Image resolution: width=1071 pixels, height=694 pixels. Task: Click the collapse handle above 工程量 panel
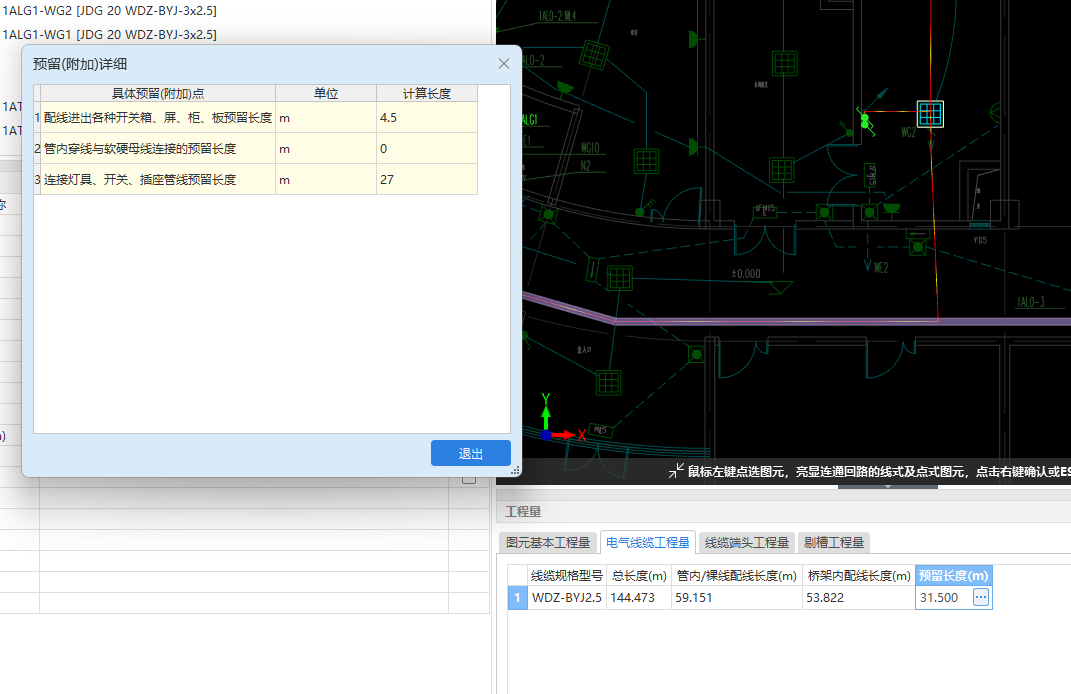pos(887,486)
